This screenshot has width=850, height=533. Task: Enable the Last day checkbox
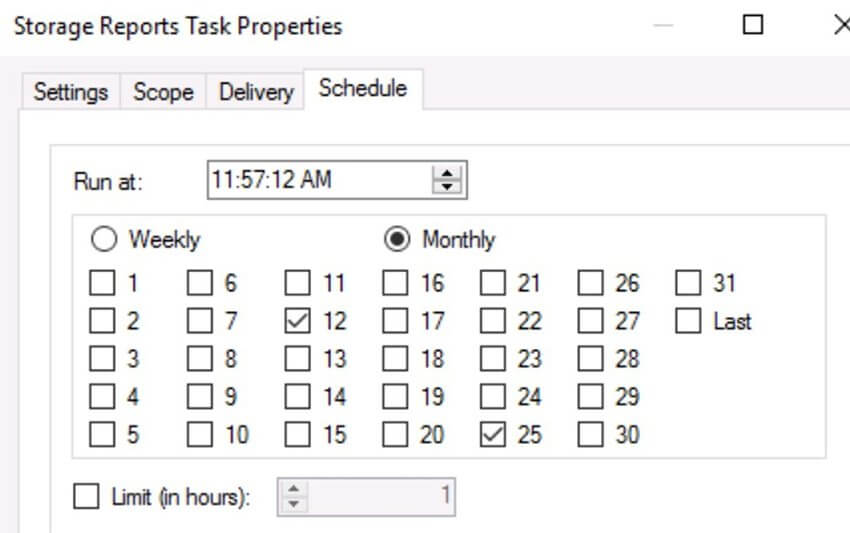click(x=688, y=321)
